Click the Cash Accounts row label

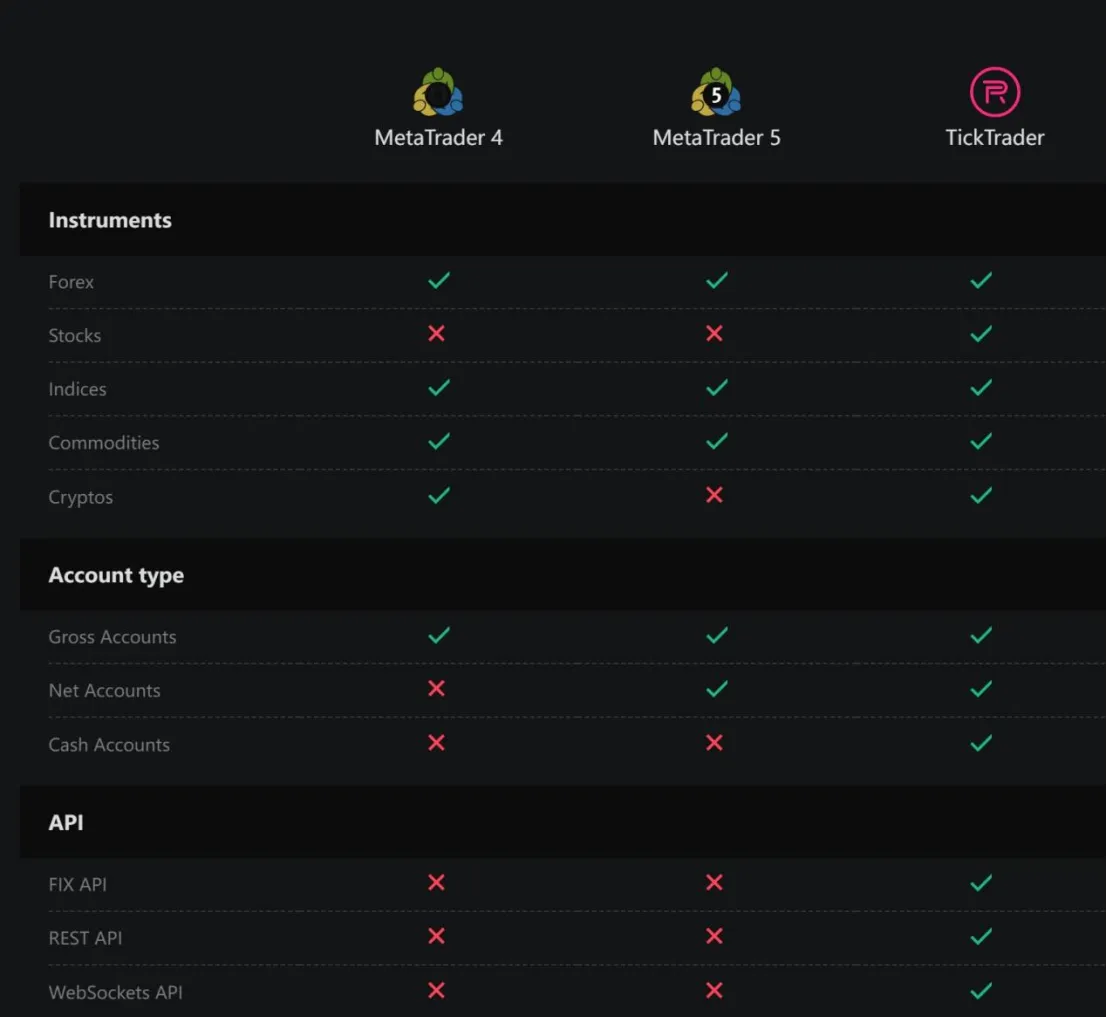click(x=109, y=745)
